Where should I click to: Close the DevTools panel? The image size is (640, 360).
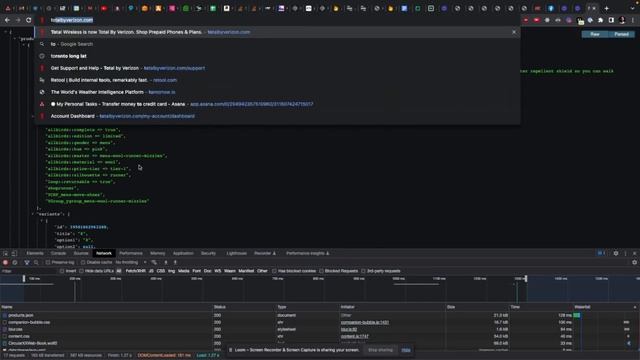(634, 253)
